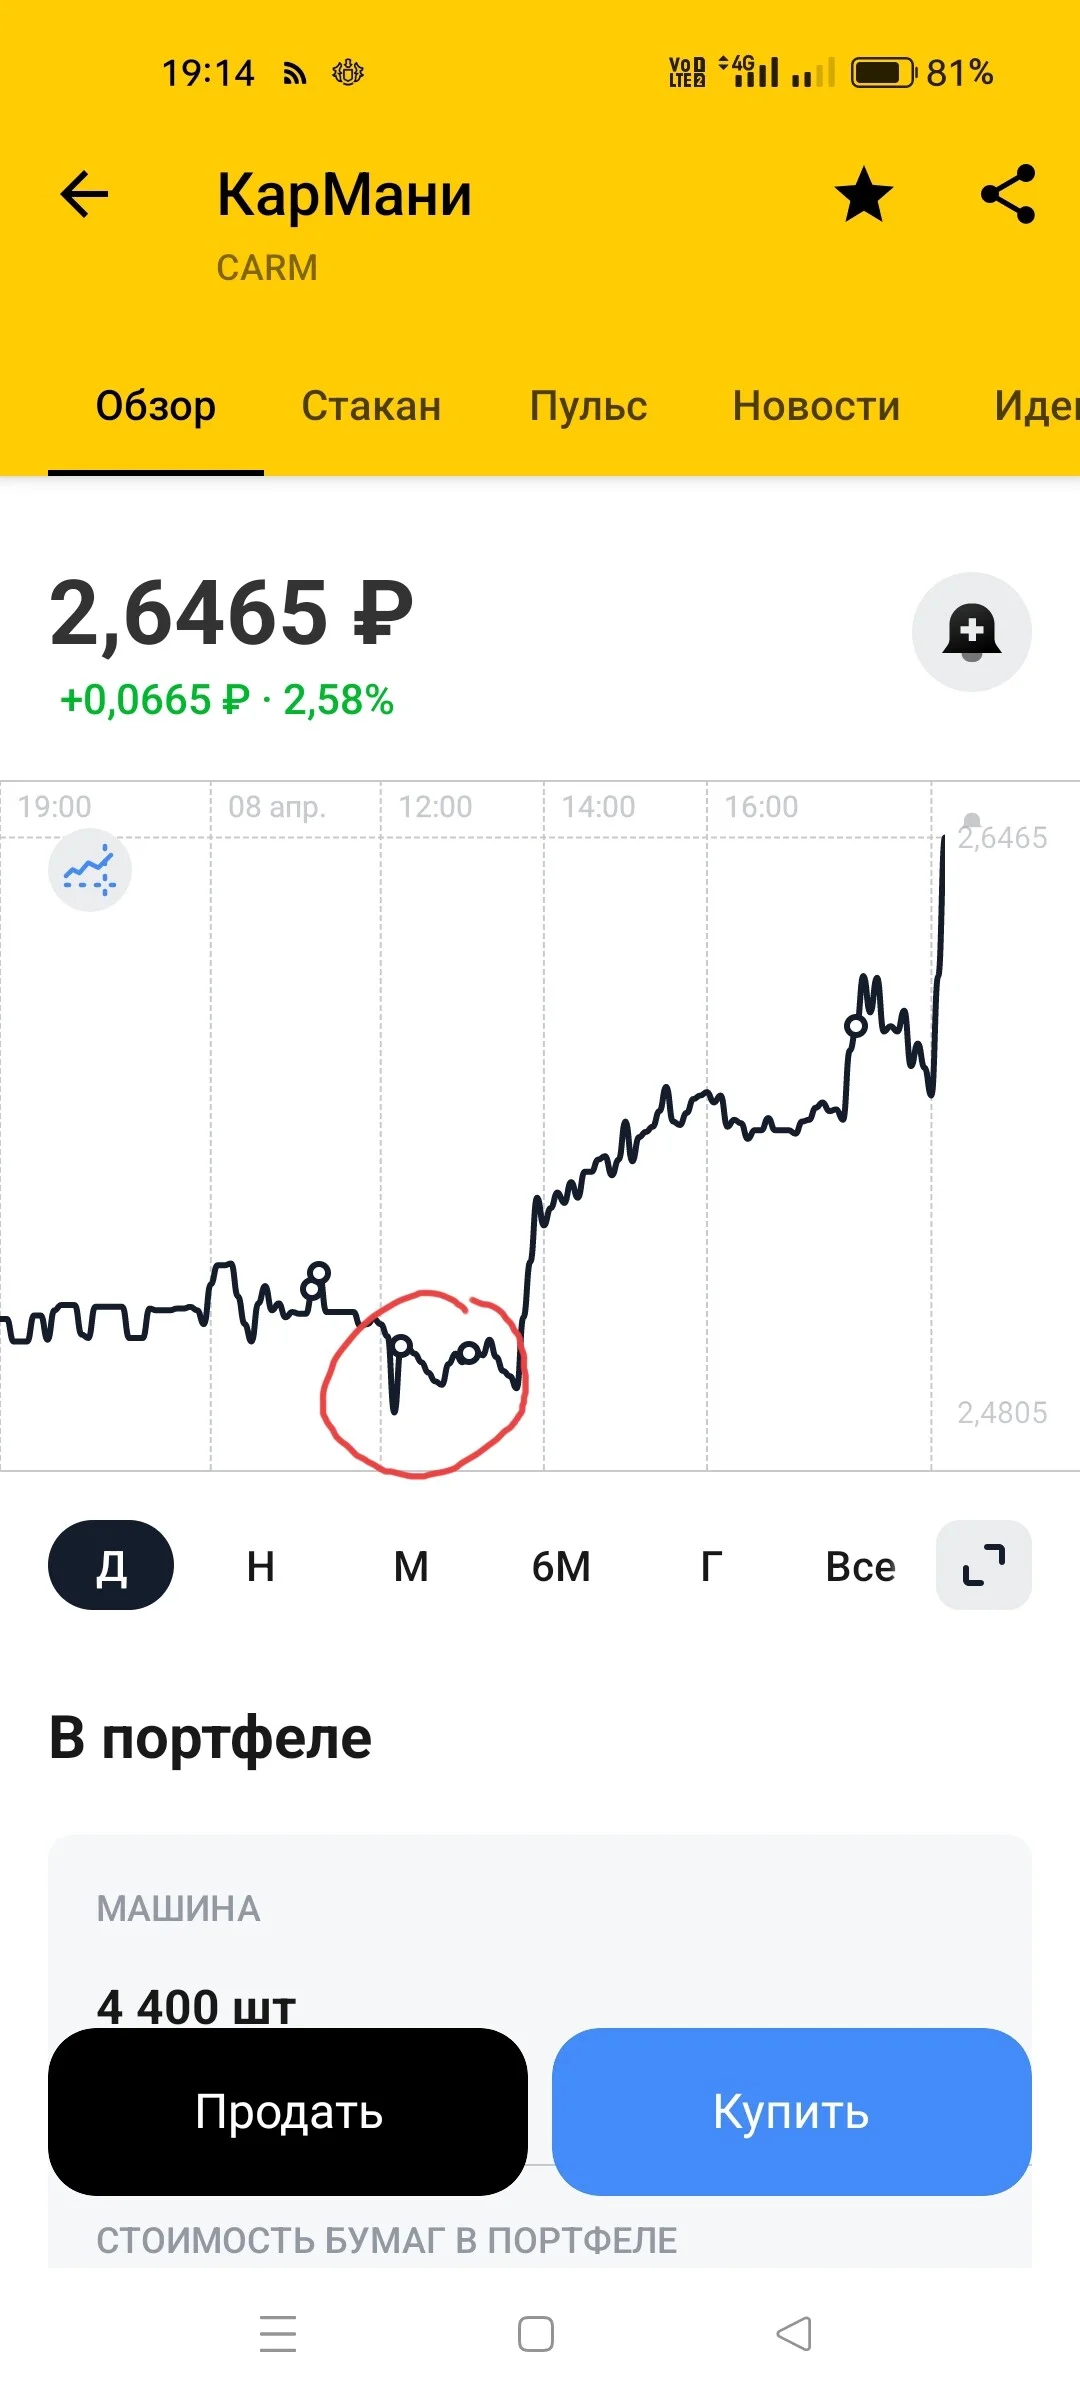This screenshot has height=2400, width=1080.
Task: Tap the back arrow icon
Action: pos(84,194)
